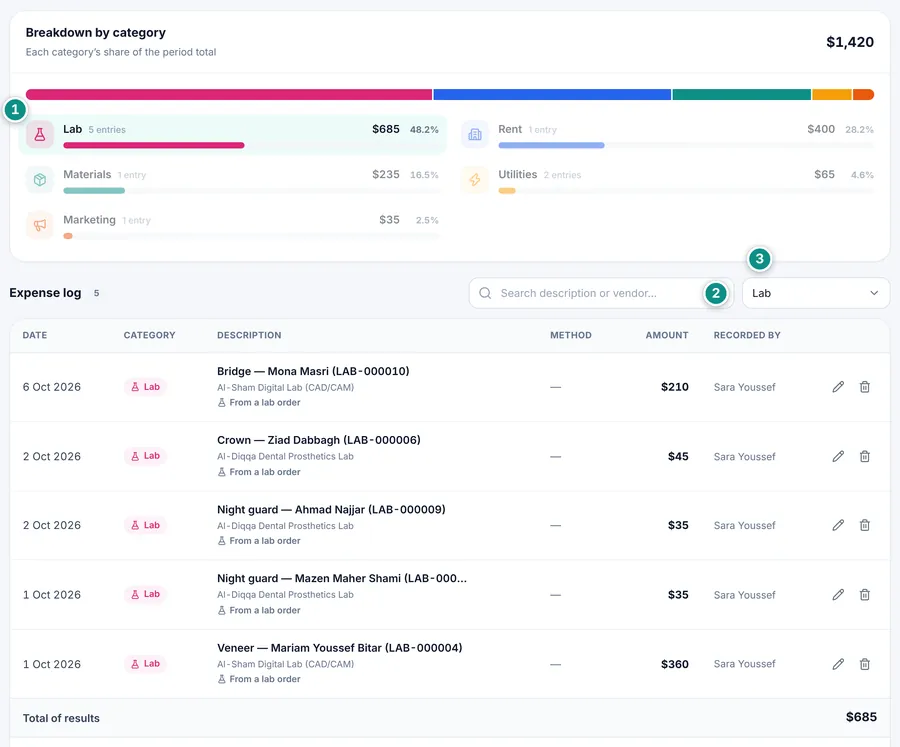Edit the Veneer — Mariam Youssef Bitar expense

pyautogui.click(x=838, y=664)
